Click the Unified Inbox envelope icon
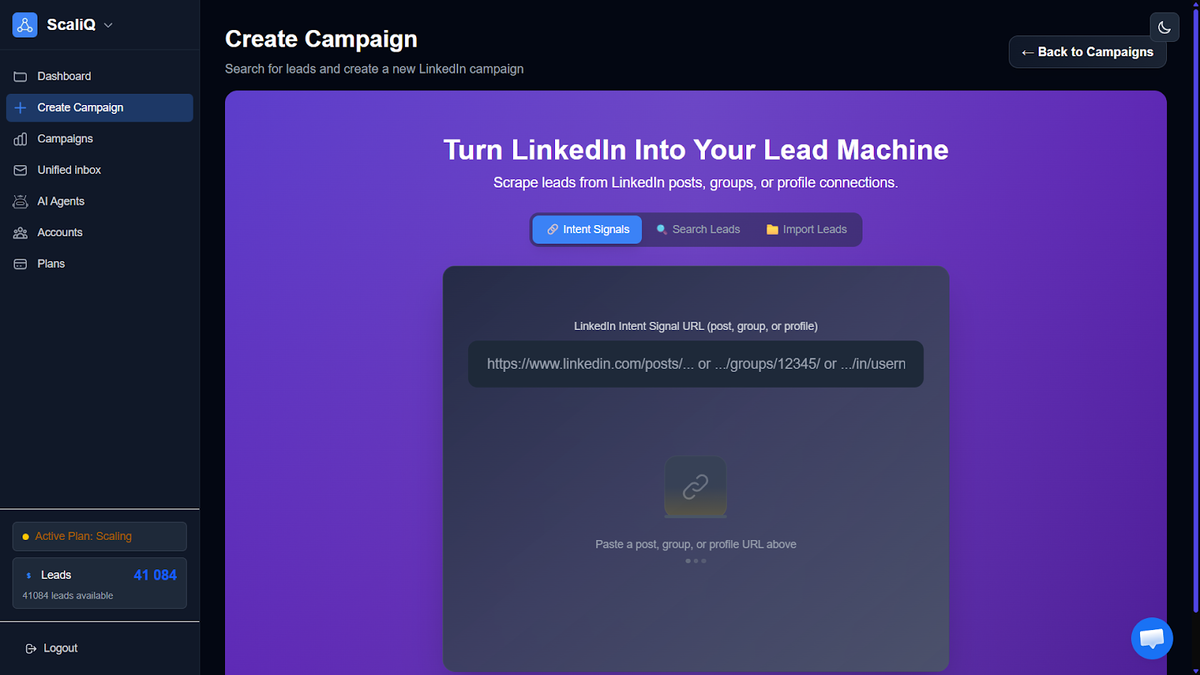The width and height of the screenshot is (1200, 675). click(x=22, y=169)
